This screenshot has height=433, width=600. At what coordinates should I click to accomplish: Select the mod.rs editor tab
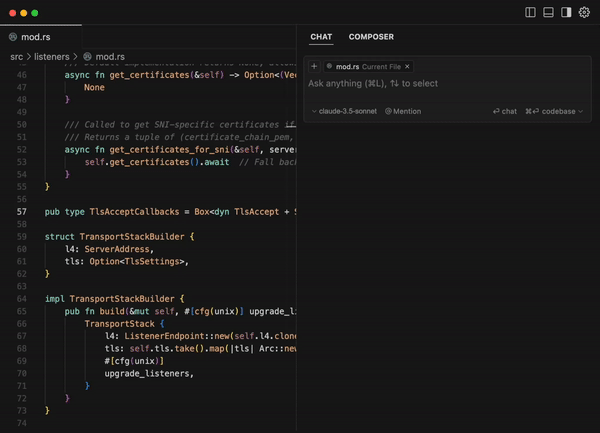click(x=41, y=37)
